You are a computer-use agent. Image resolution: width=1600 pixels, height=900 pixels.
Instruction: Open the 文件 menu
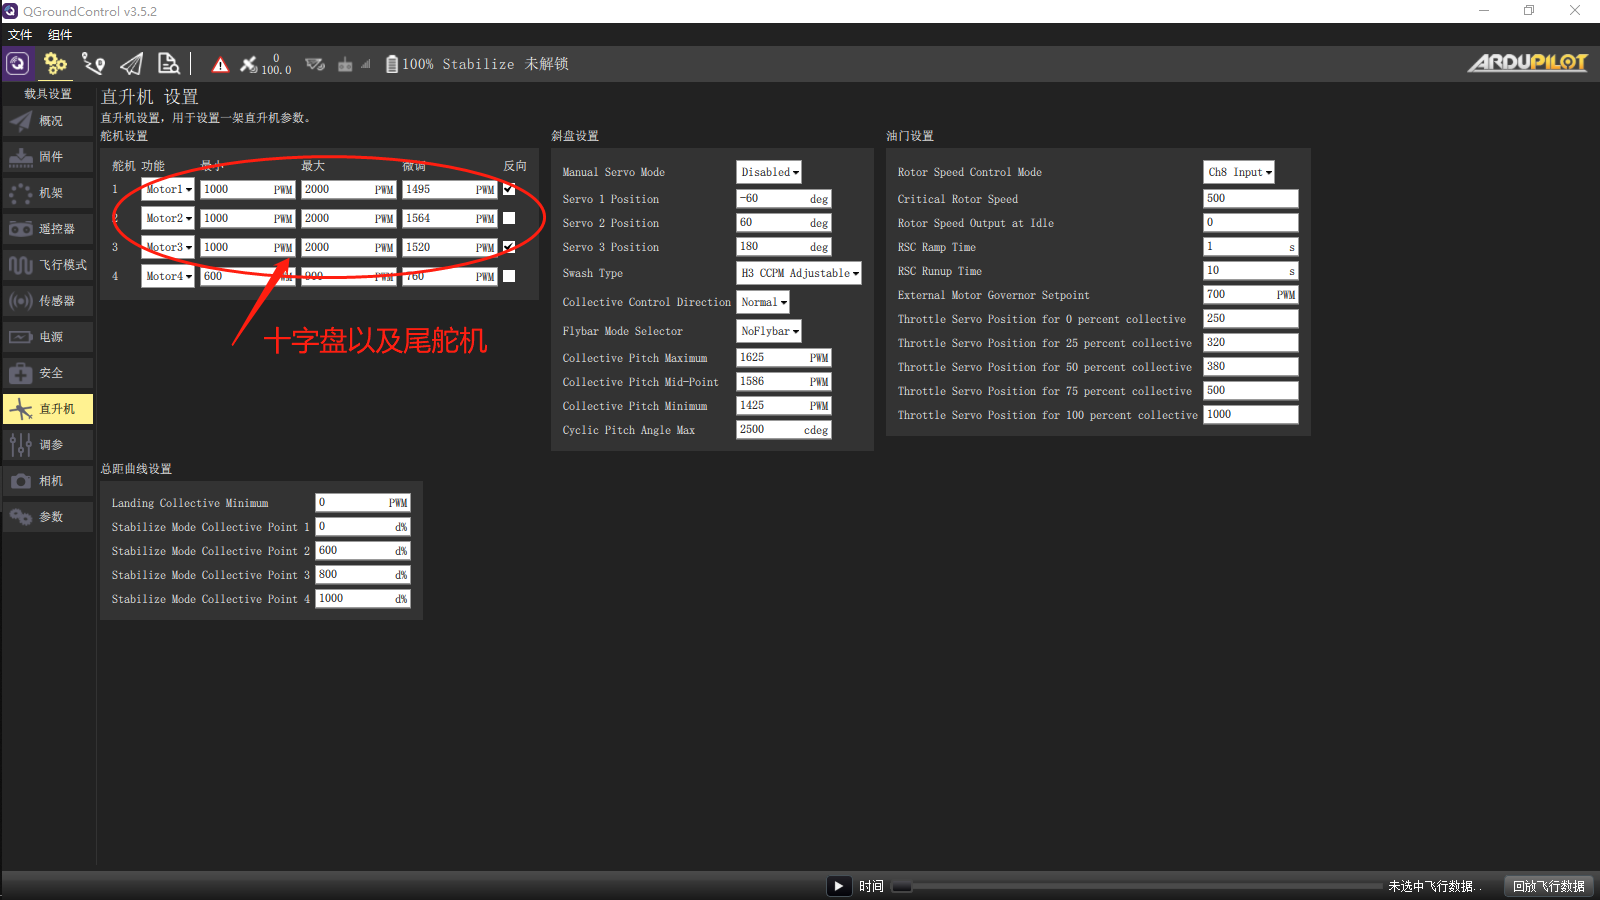(x=20, y=35)
